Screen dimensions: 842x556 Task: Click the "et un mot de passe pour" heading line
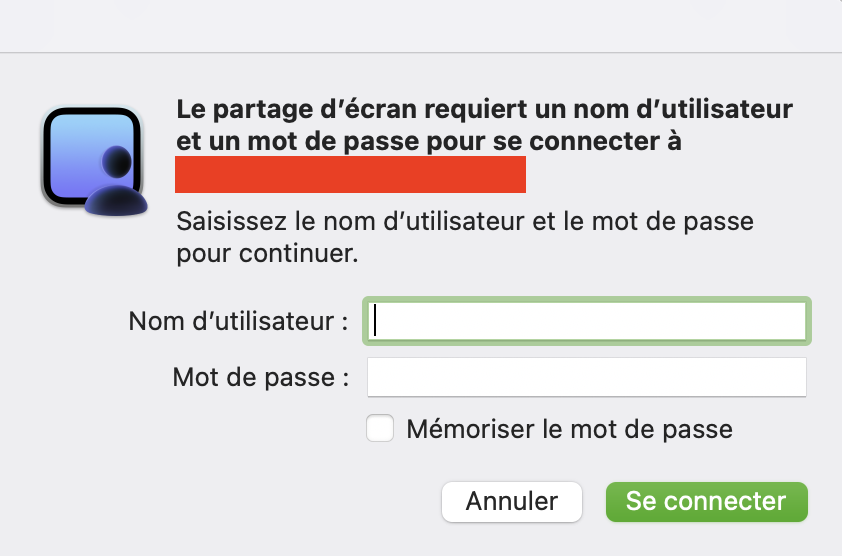click(x=330, y=141)
